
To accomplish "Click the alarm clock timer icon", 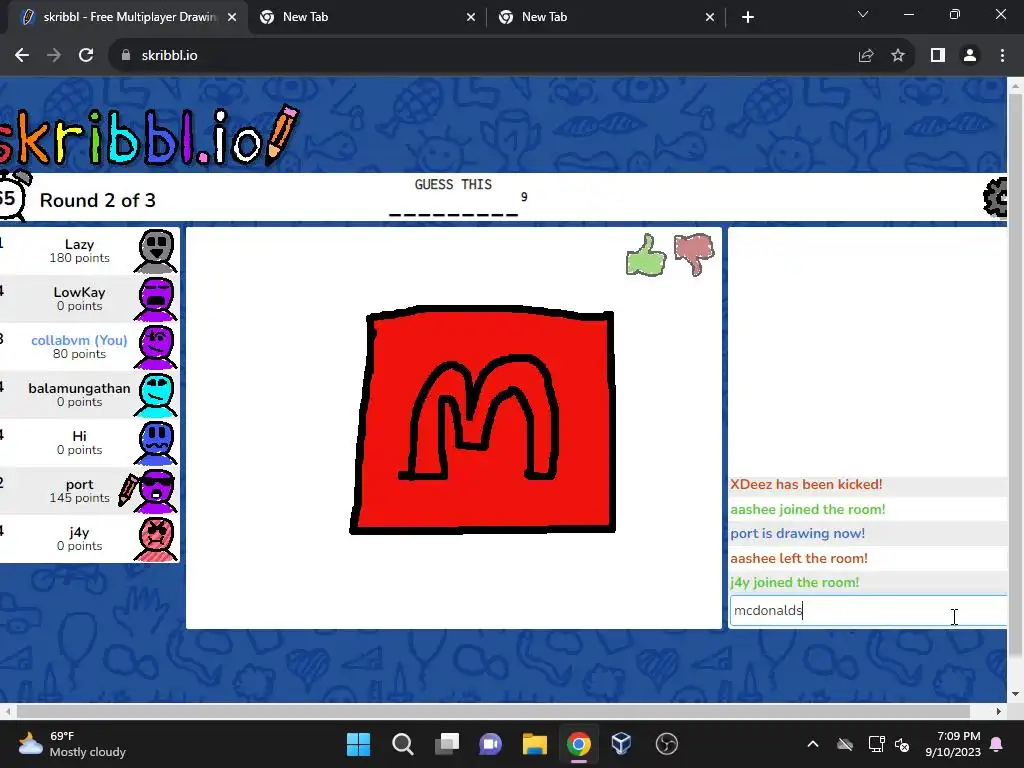I will [x=13, y=195].
